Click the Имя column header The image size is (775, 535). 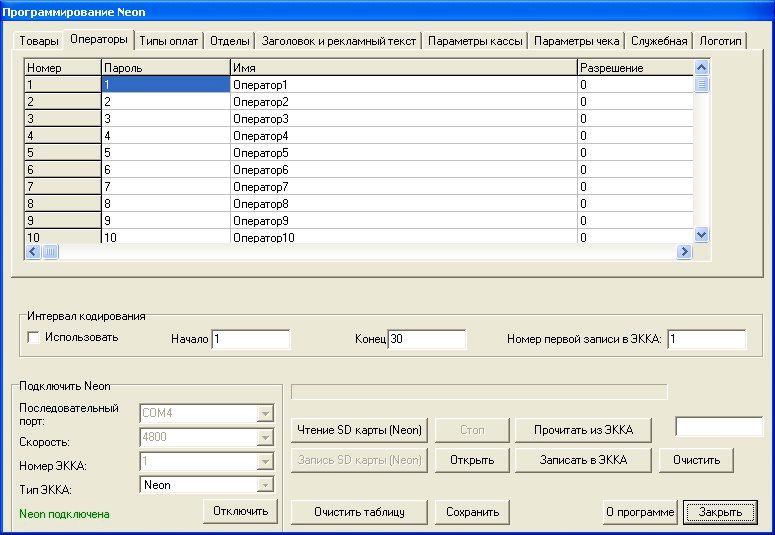click(x=404, y=68)
